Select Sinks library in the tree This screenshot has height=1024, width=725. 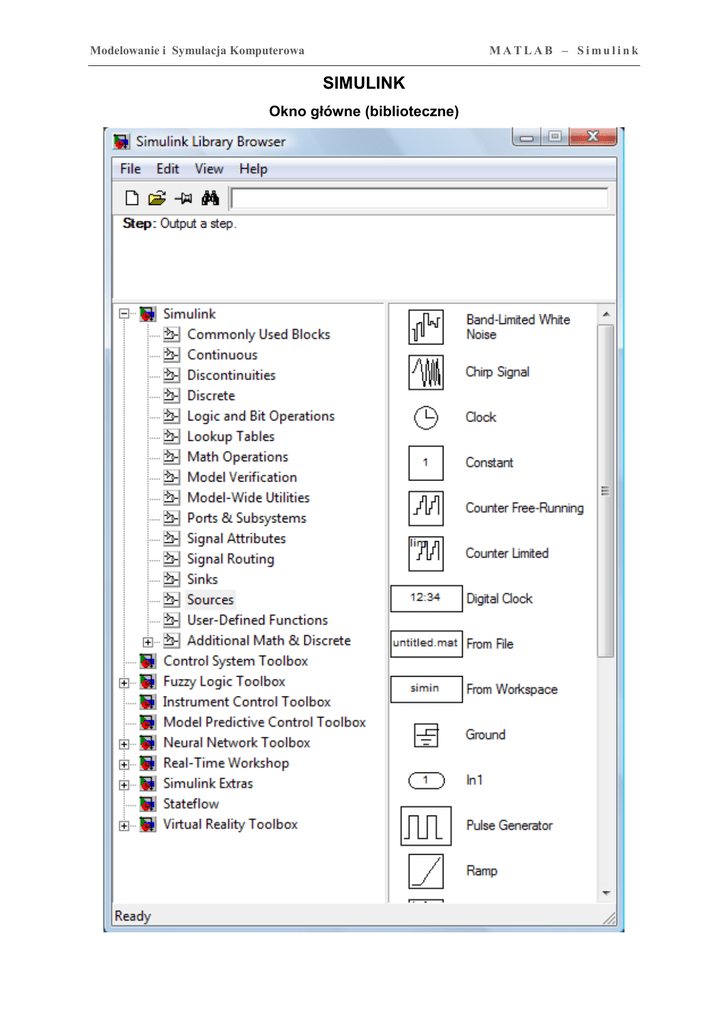pyautogui.click(x=202, y=580)
